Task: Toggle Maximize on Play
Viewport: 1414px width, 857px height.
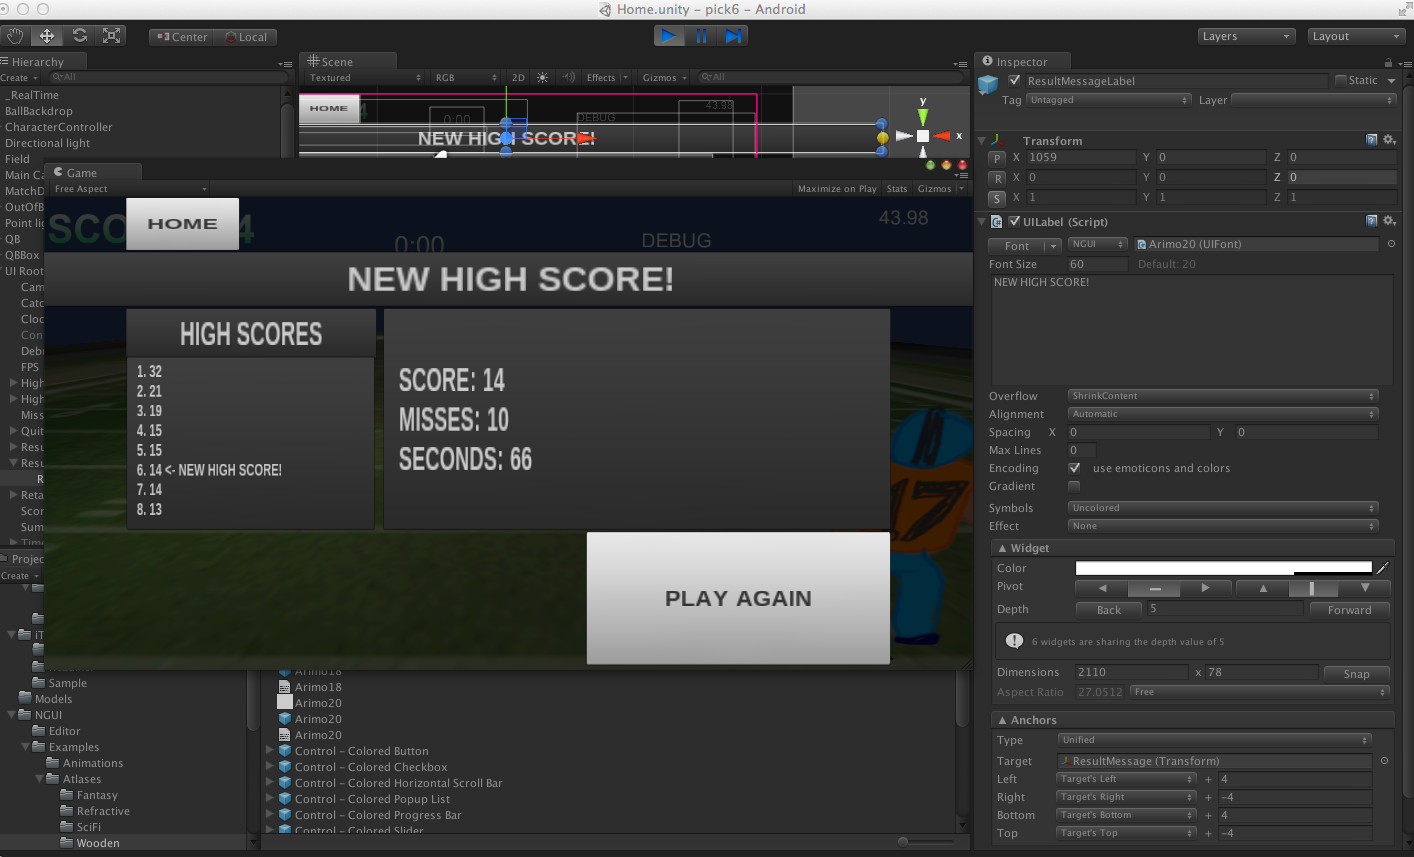Action: (x=837, y=188)
